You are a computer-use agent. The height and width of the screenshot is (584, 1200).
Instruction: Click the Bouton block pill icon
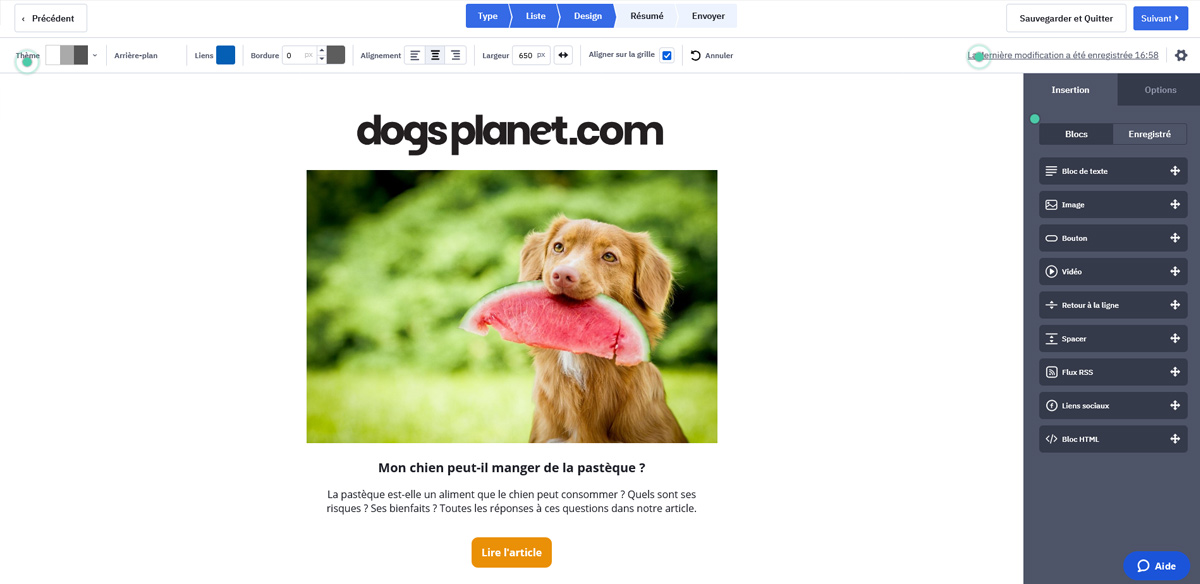(x=1051, y=238)
